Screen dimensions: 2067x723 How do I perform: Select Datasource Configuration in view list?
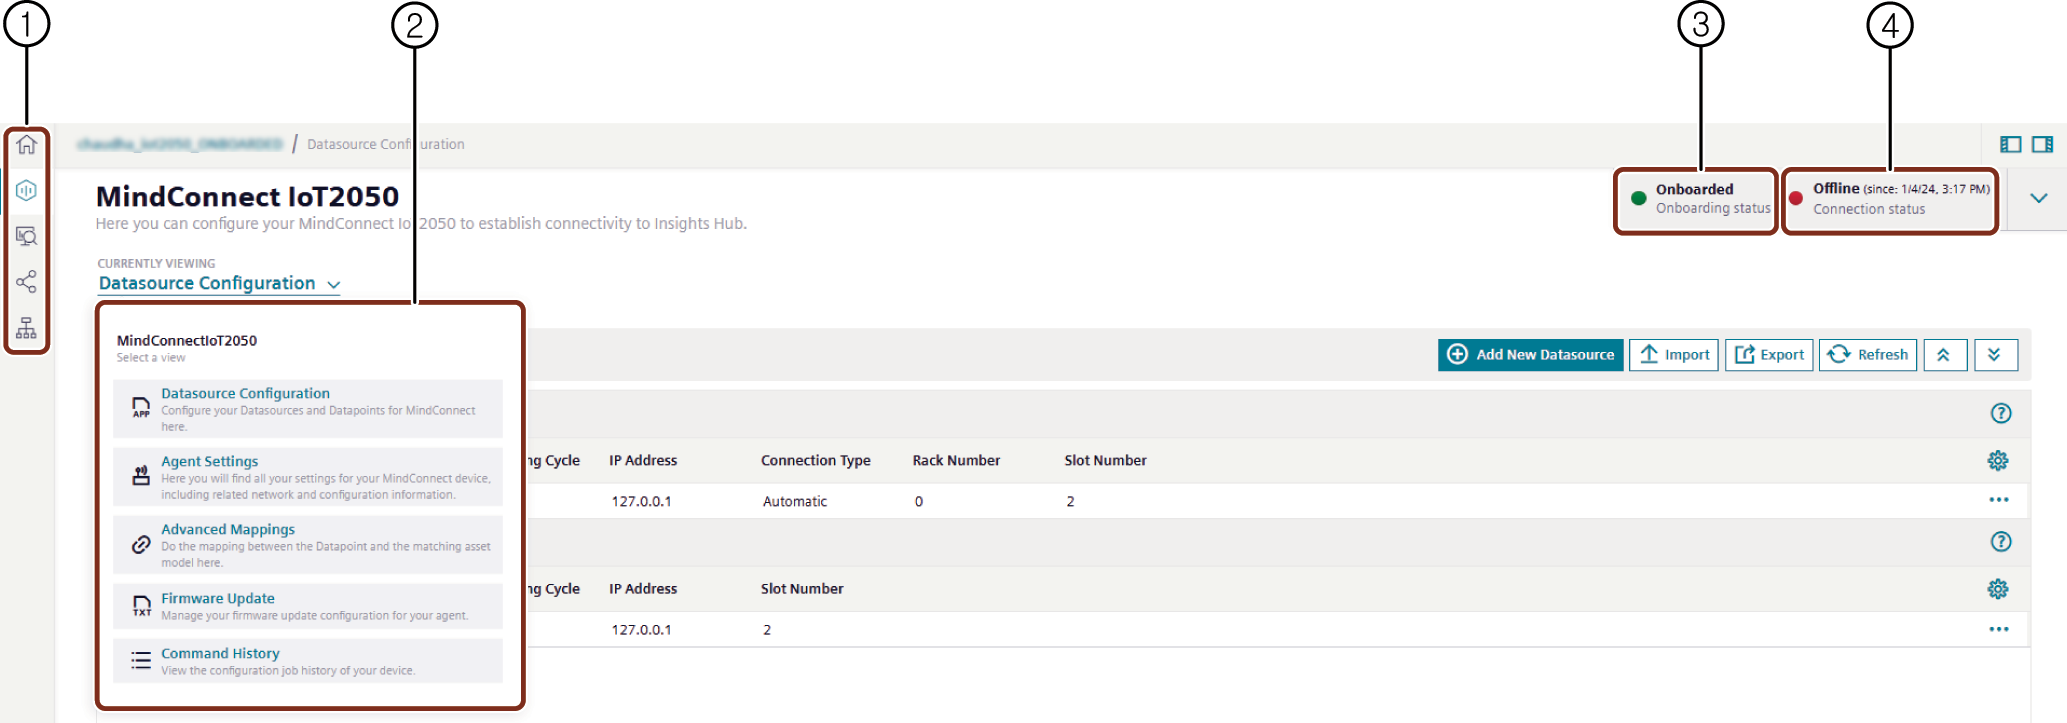pyautogui.click(x=308, y=409)
